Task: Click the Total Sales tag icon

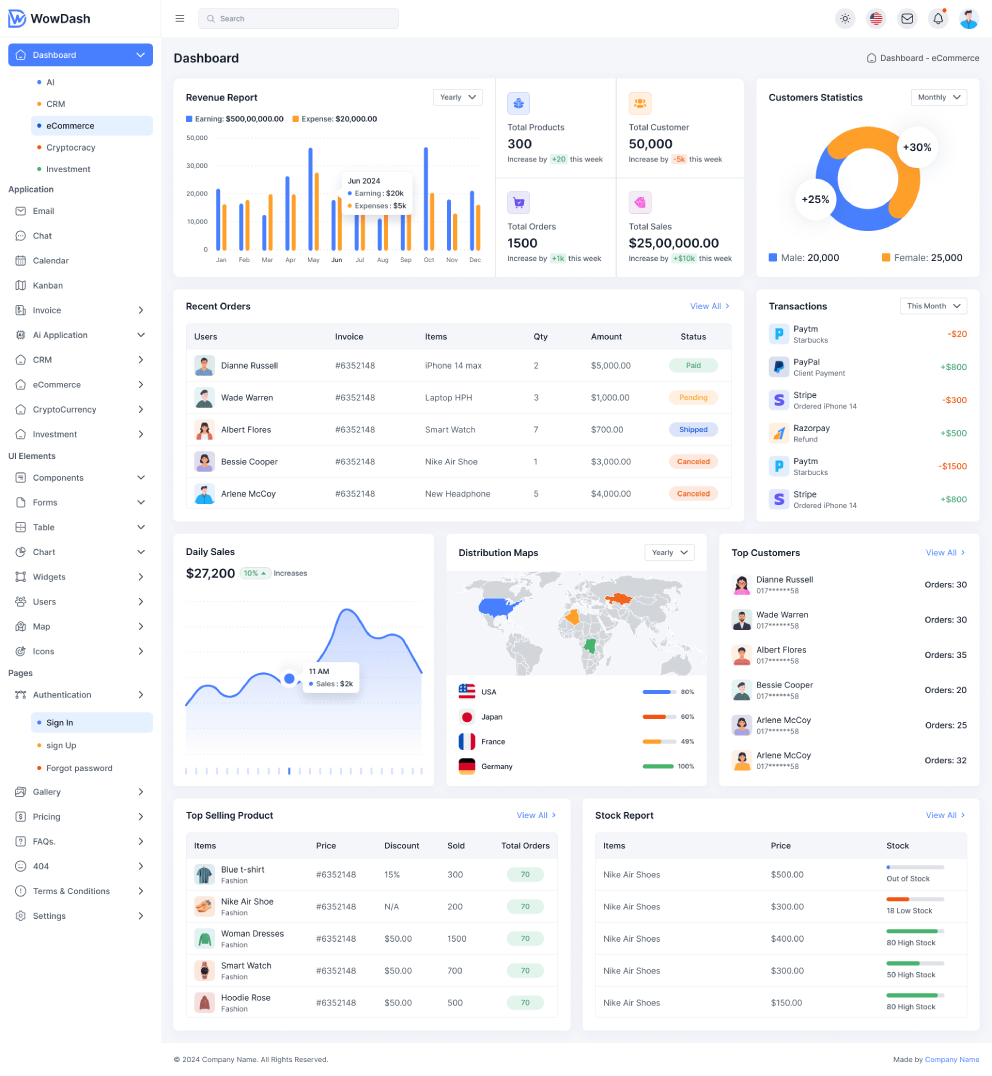Action: tap(640, 202)
